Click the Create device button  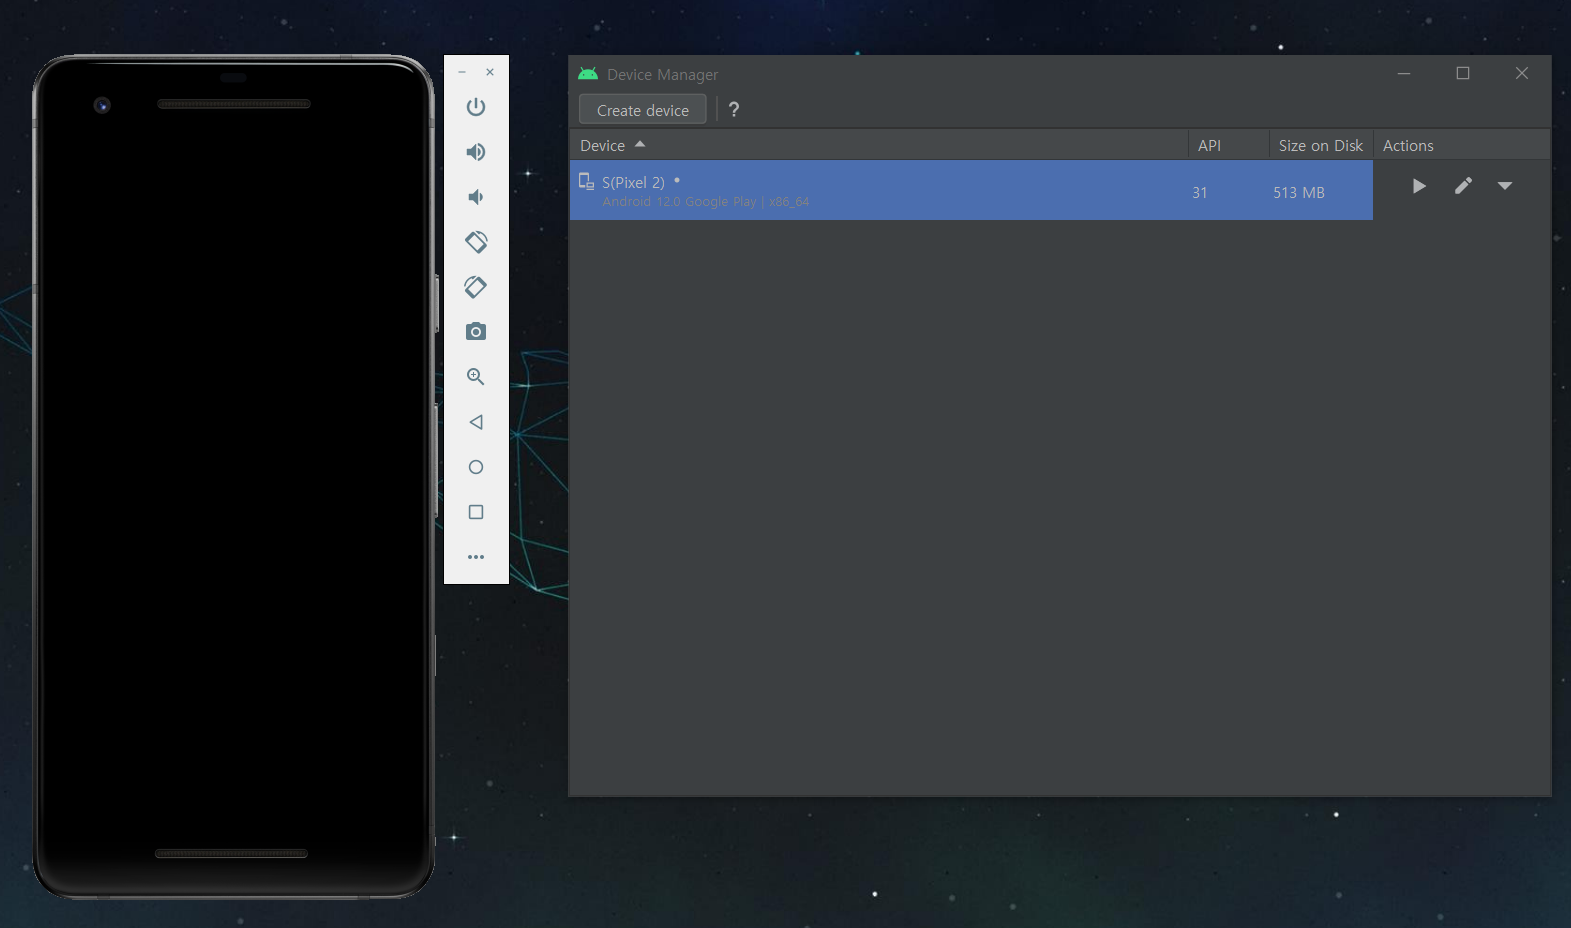pos(643,110)
